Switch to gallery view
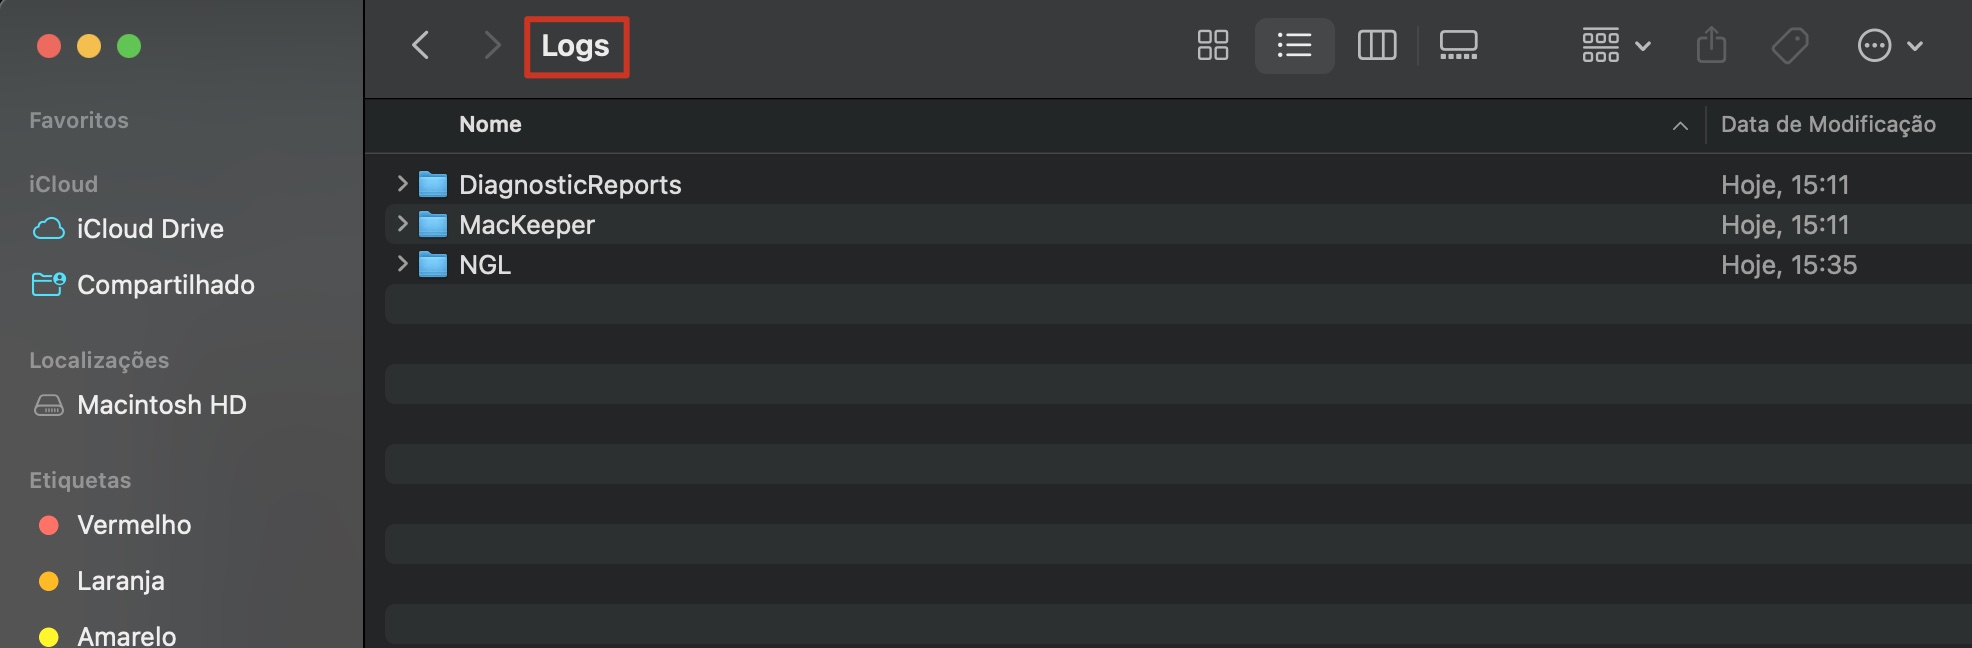This screenshot has width=1972, height=648. [x=1458, y=45]
